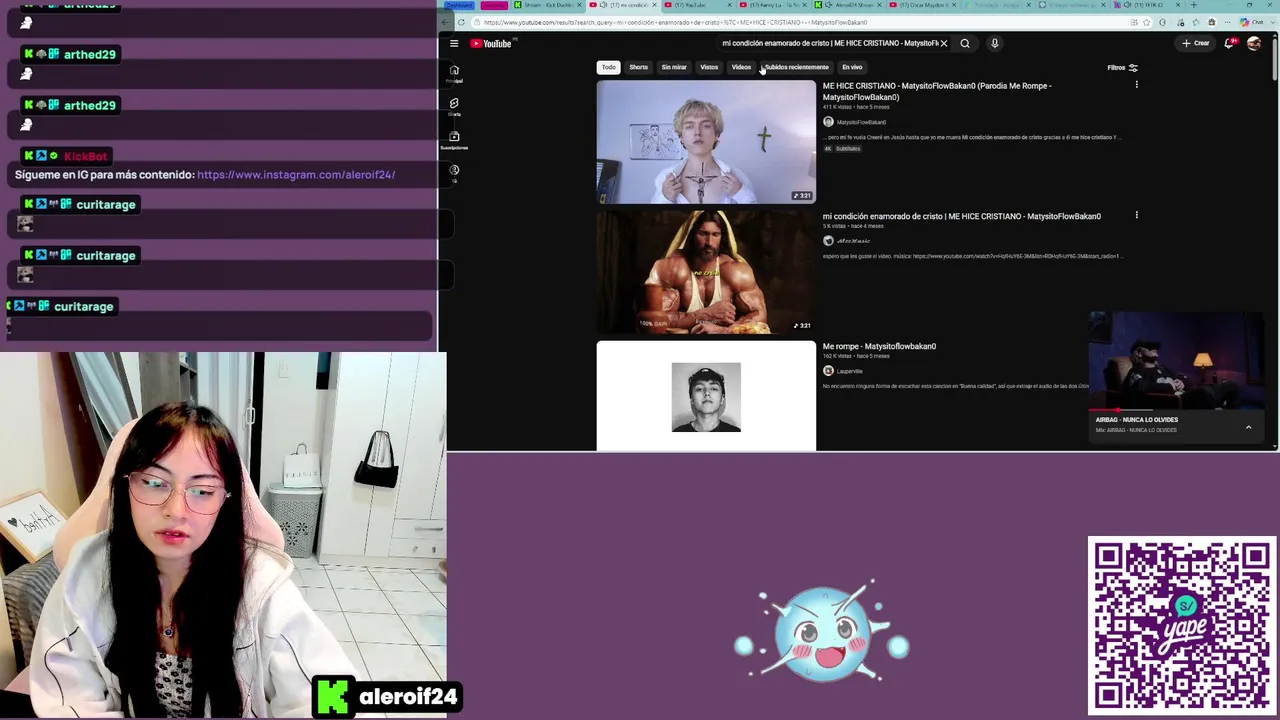Select the Todo filter chip
The height and width of the screenshot is (720, 1280).
pos(608,67)
